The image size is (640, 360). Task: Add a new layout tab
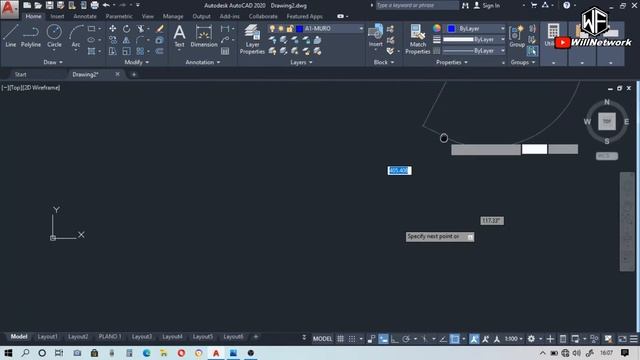point(256,337)
